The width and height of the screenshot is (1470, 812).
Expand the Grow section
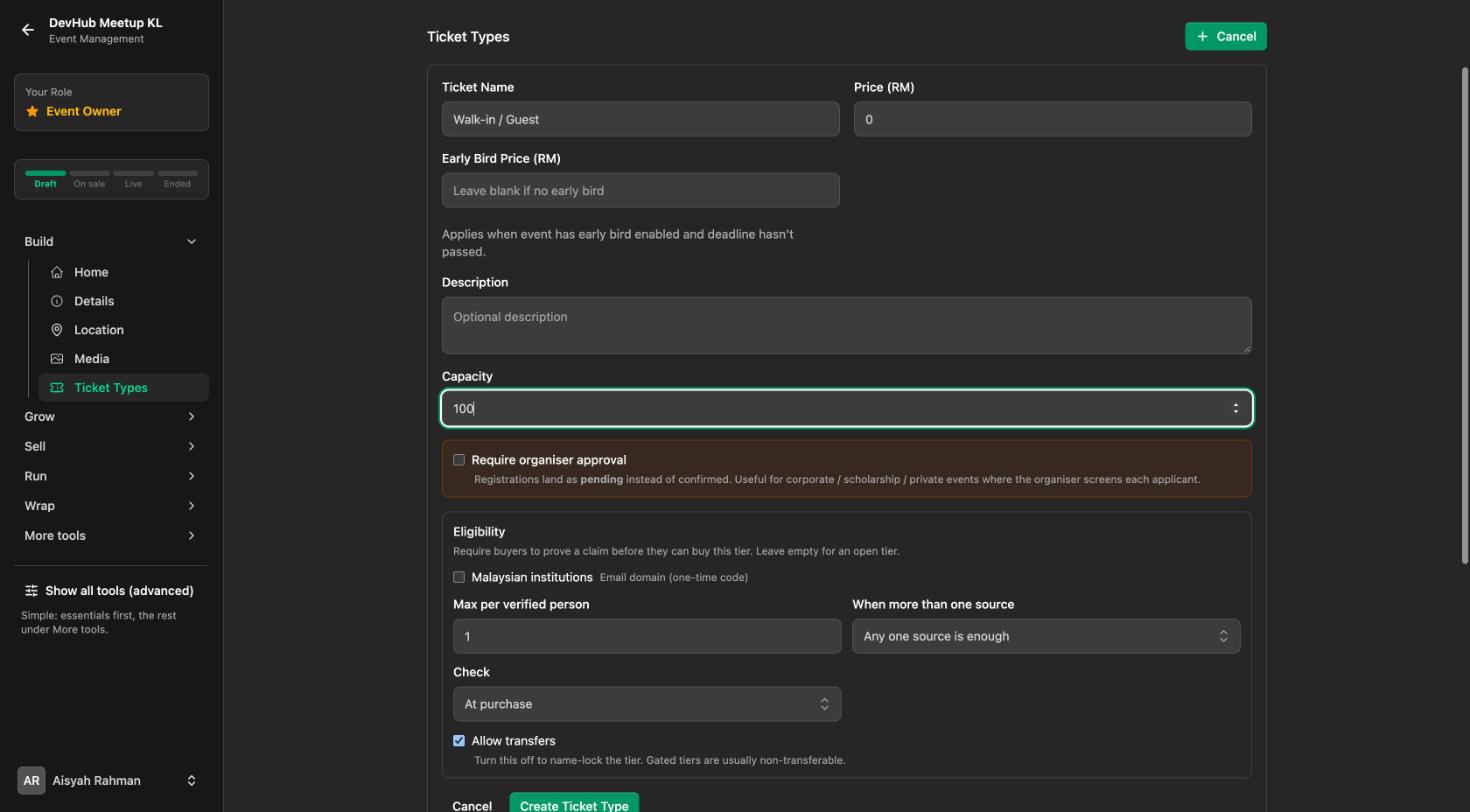[111, 417]
